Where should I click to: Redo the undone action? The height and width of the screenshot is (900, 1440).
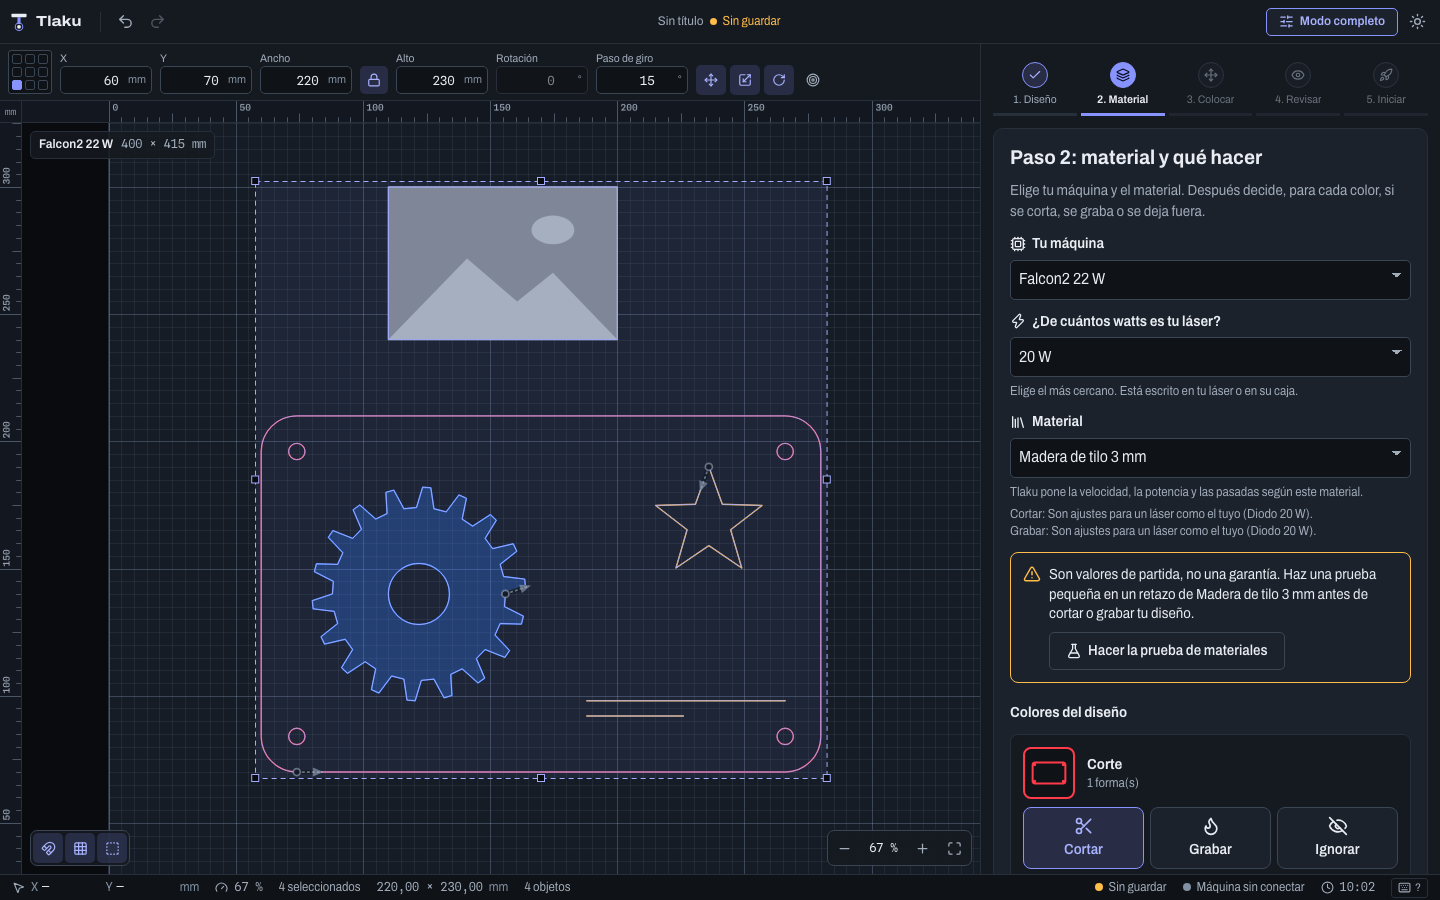pyautogui.click(x=158, y=21)
